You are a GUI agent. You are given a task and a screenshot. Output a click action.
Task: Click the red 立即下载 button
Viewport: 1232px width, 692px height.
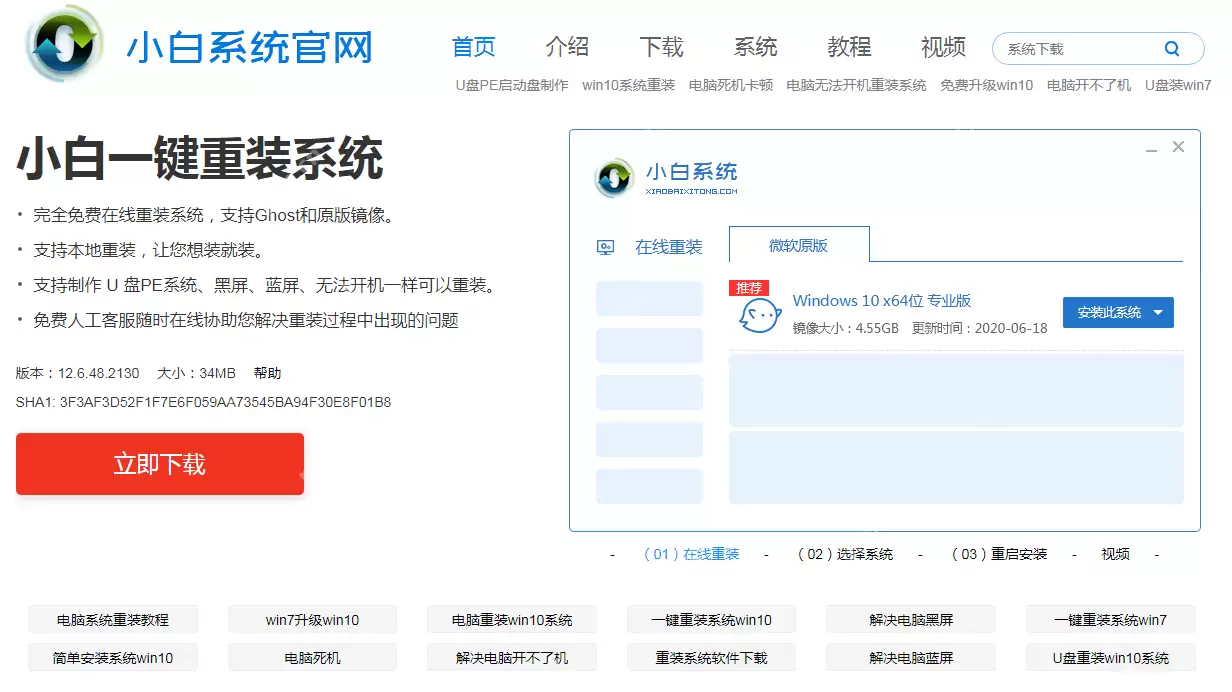(159, 463)
